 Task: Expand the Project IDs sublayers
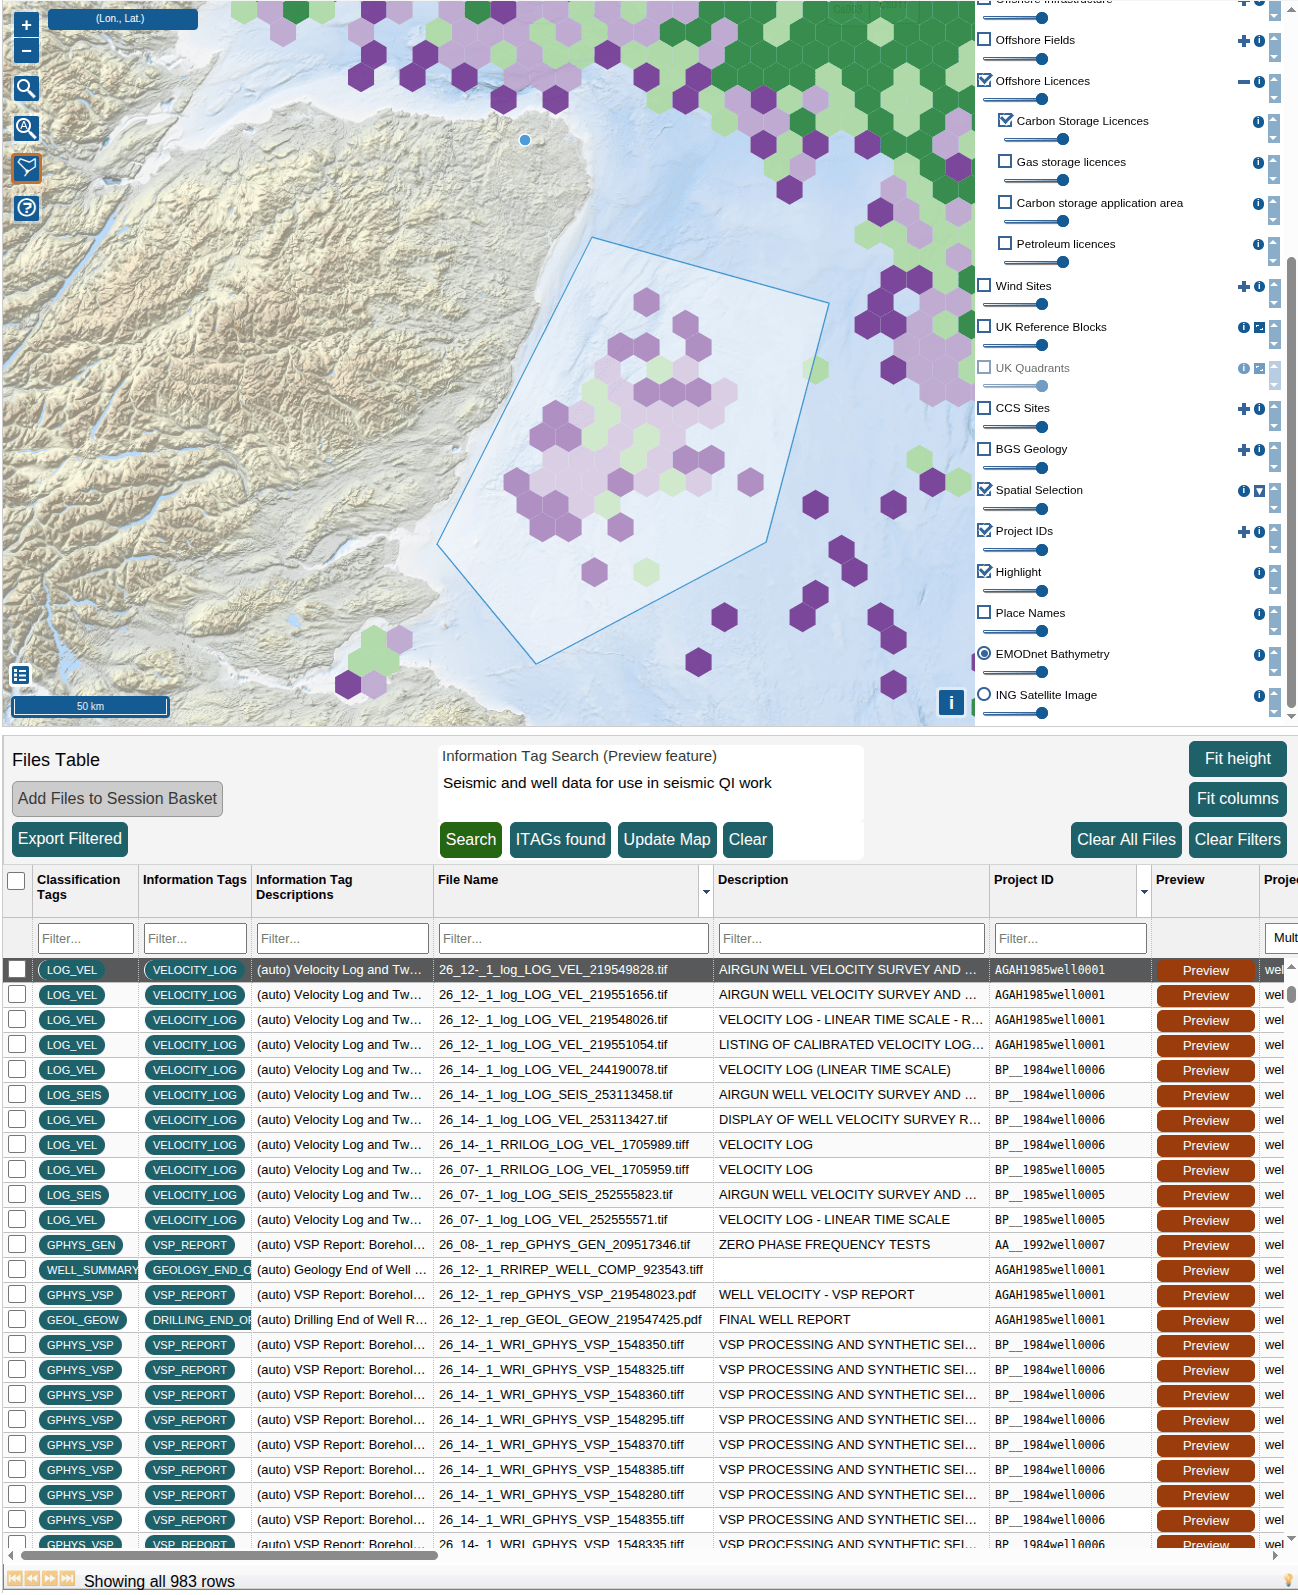pos(1244,532)
